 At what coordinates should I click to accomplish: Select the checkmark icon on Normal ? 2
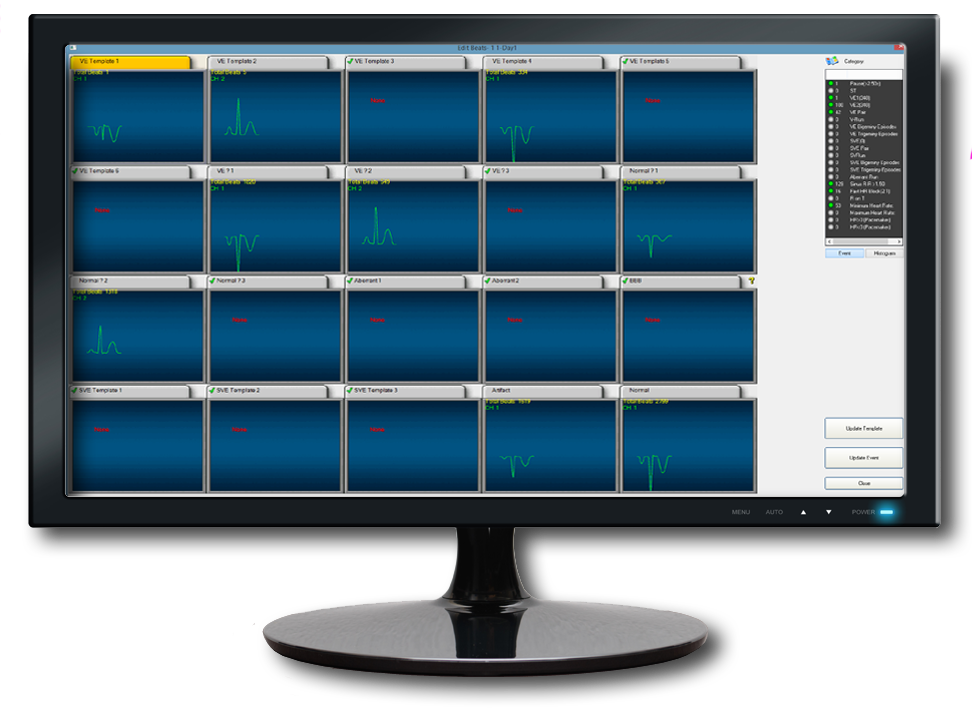(78, 282)
